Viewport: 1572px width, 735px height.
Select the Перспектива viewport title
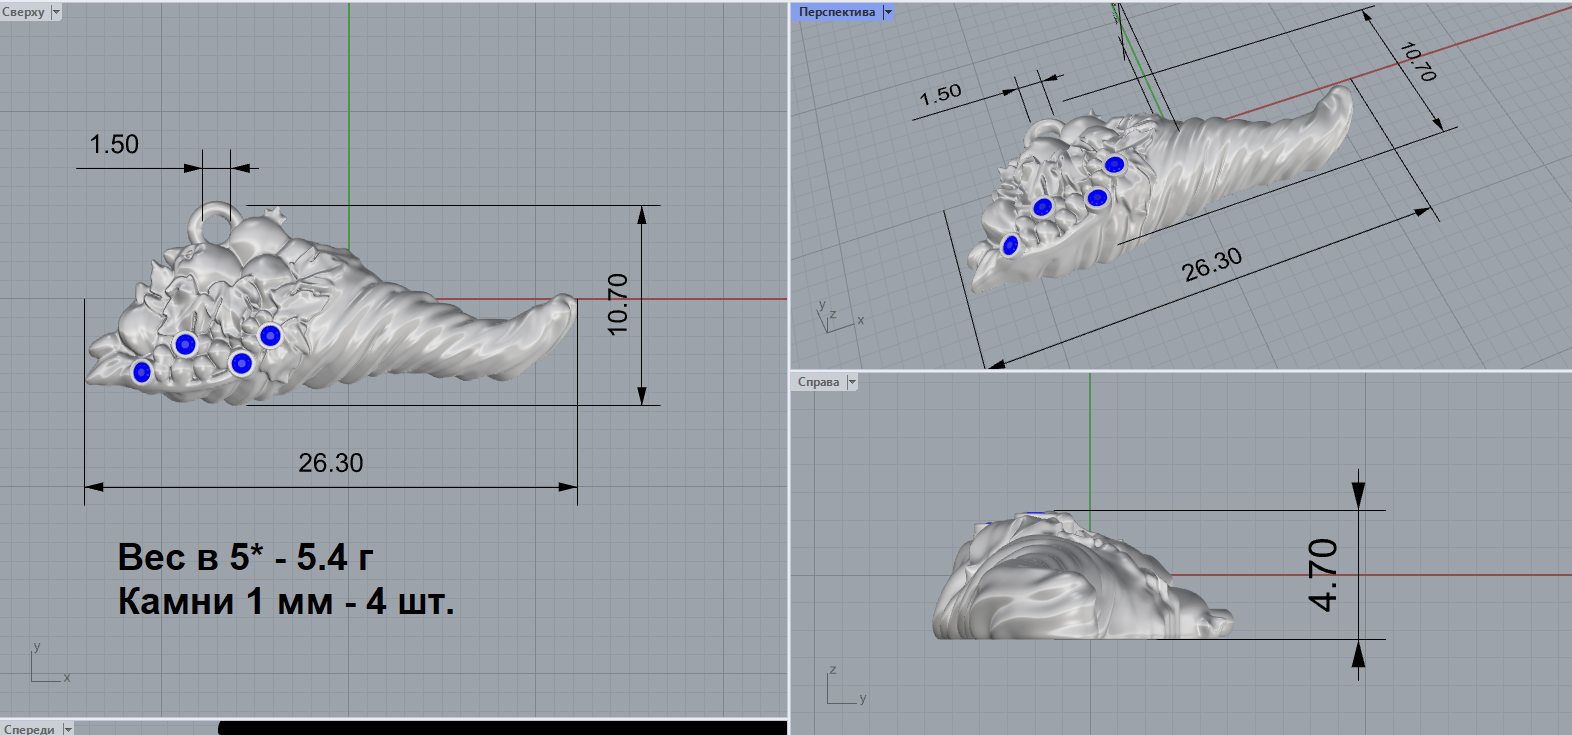pos(836,12)
